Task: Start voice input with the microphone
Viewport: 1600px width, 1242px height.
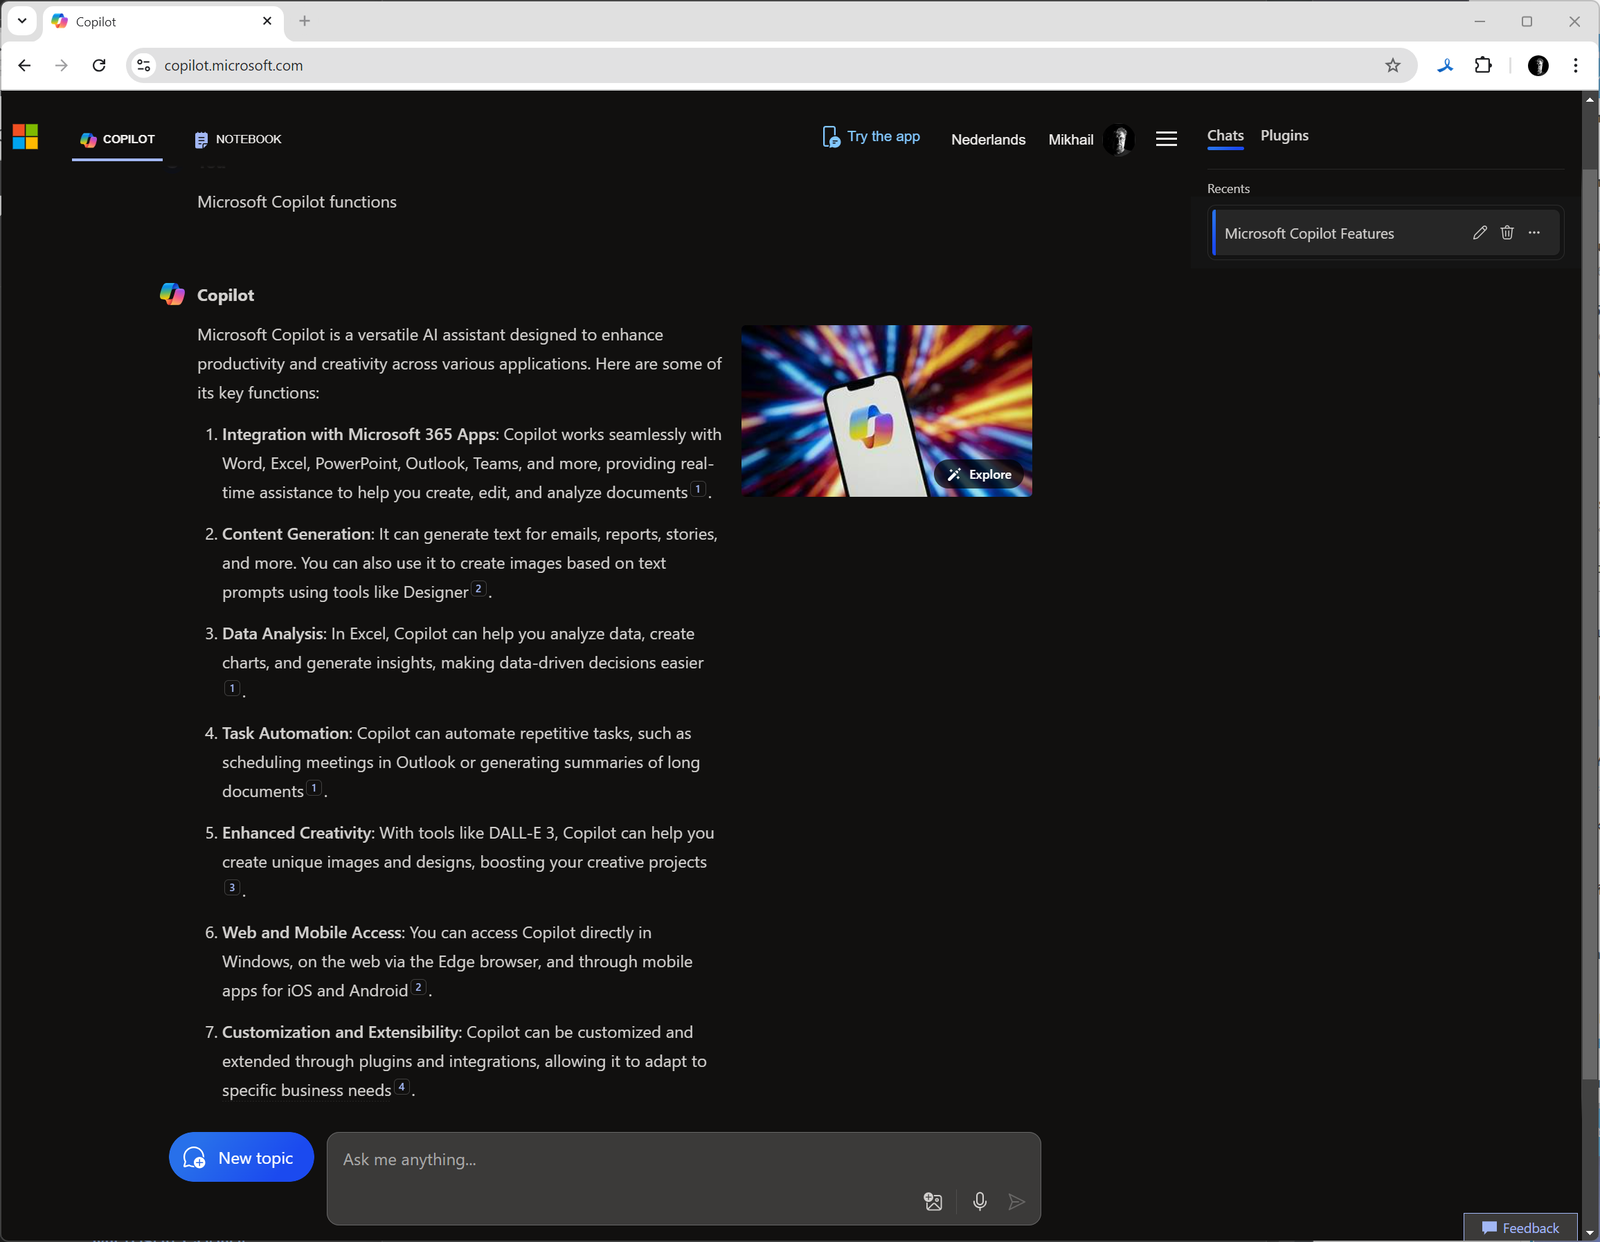Action: click(x=980, y=1201)
